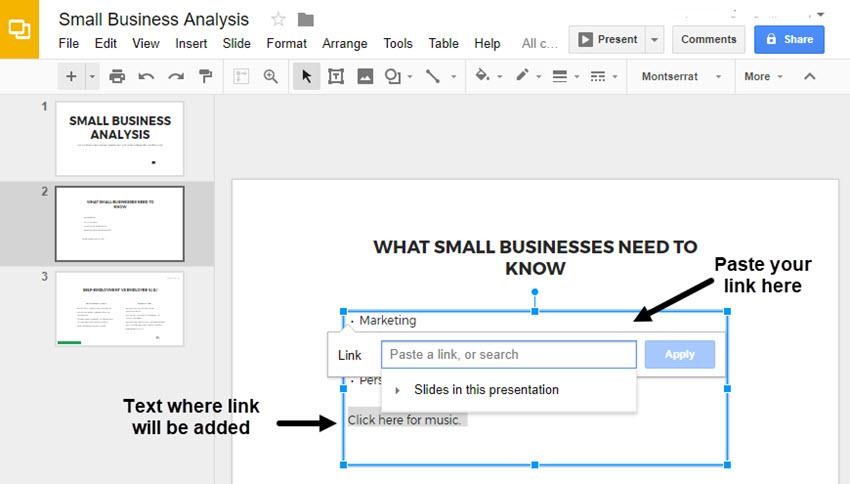Redo the last action

176,76
